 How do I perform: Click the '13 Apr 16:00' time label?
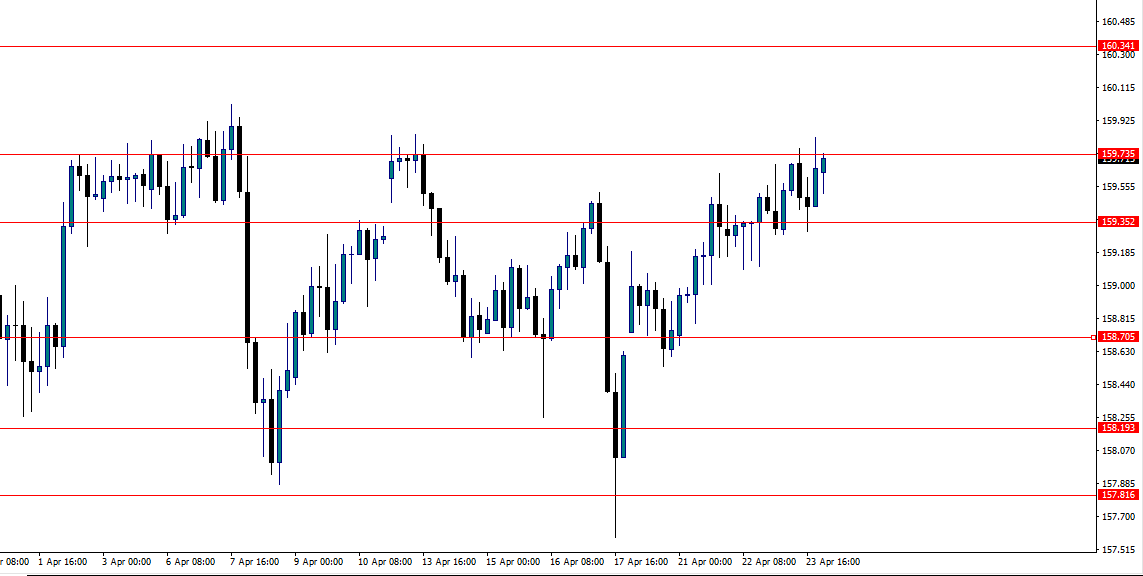point(449,562)
